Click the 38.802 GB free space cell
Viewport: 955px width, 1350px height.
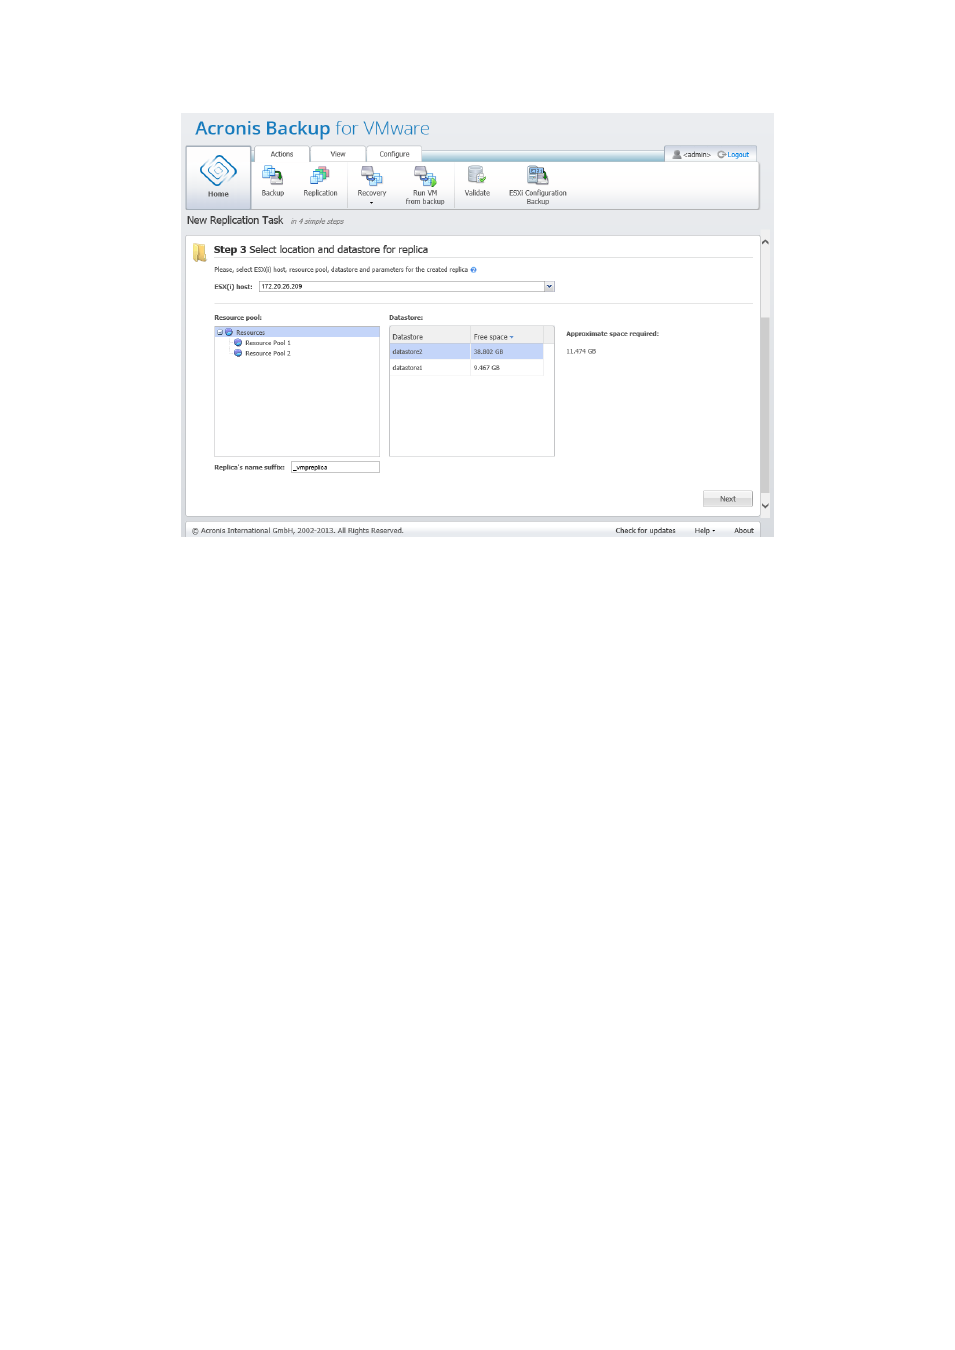click(507, 352)
